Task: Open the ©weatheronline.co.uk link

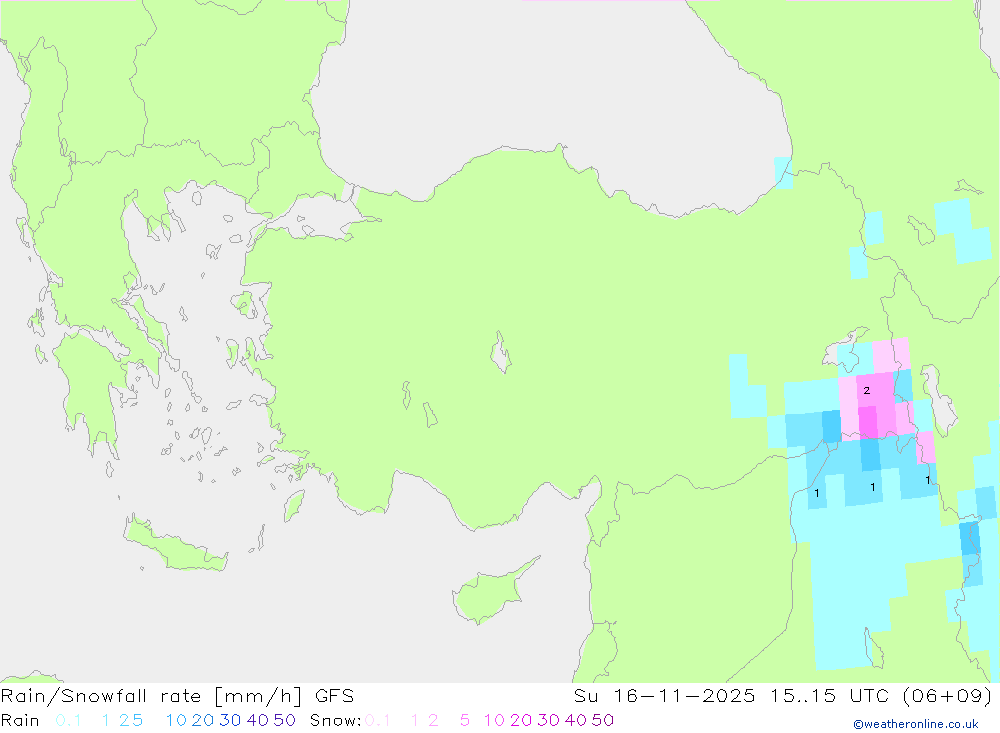Action: [x=916, y=724]
